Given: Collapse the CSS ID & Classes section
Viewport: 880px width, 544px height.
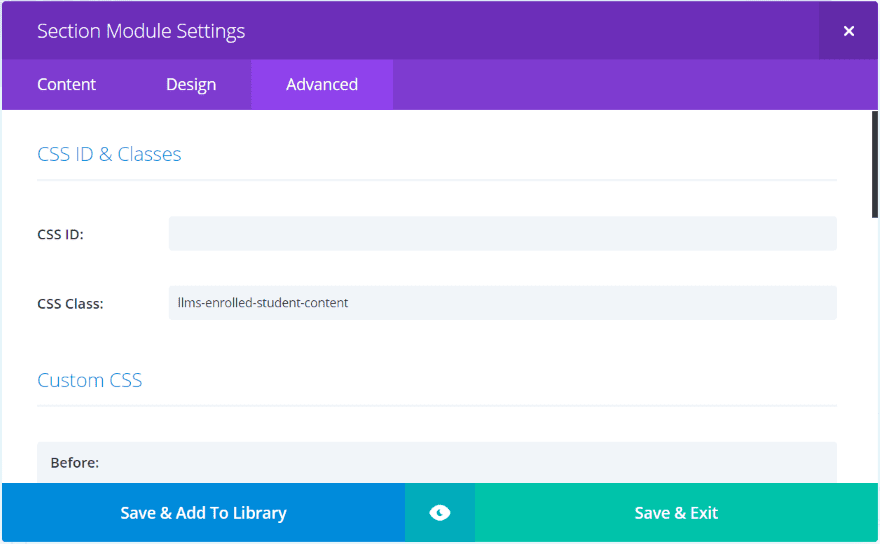Looking at the screenshot, I should (109, 154).
